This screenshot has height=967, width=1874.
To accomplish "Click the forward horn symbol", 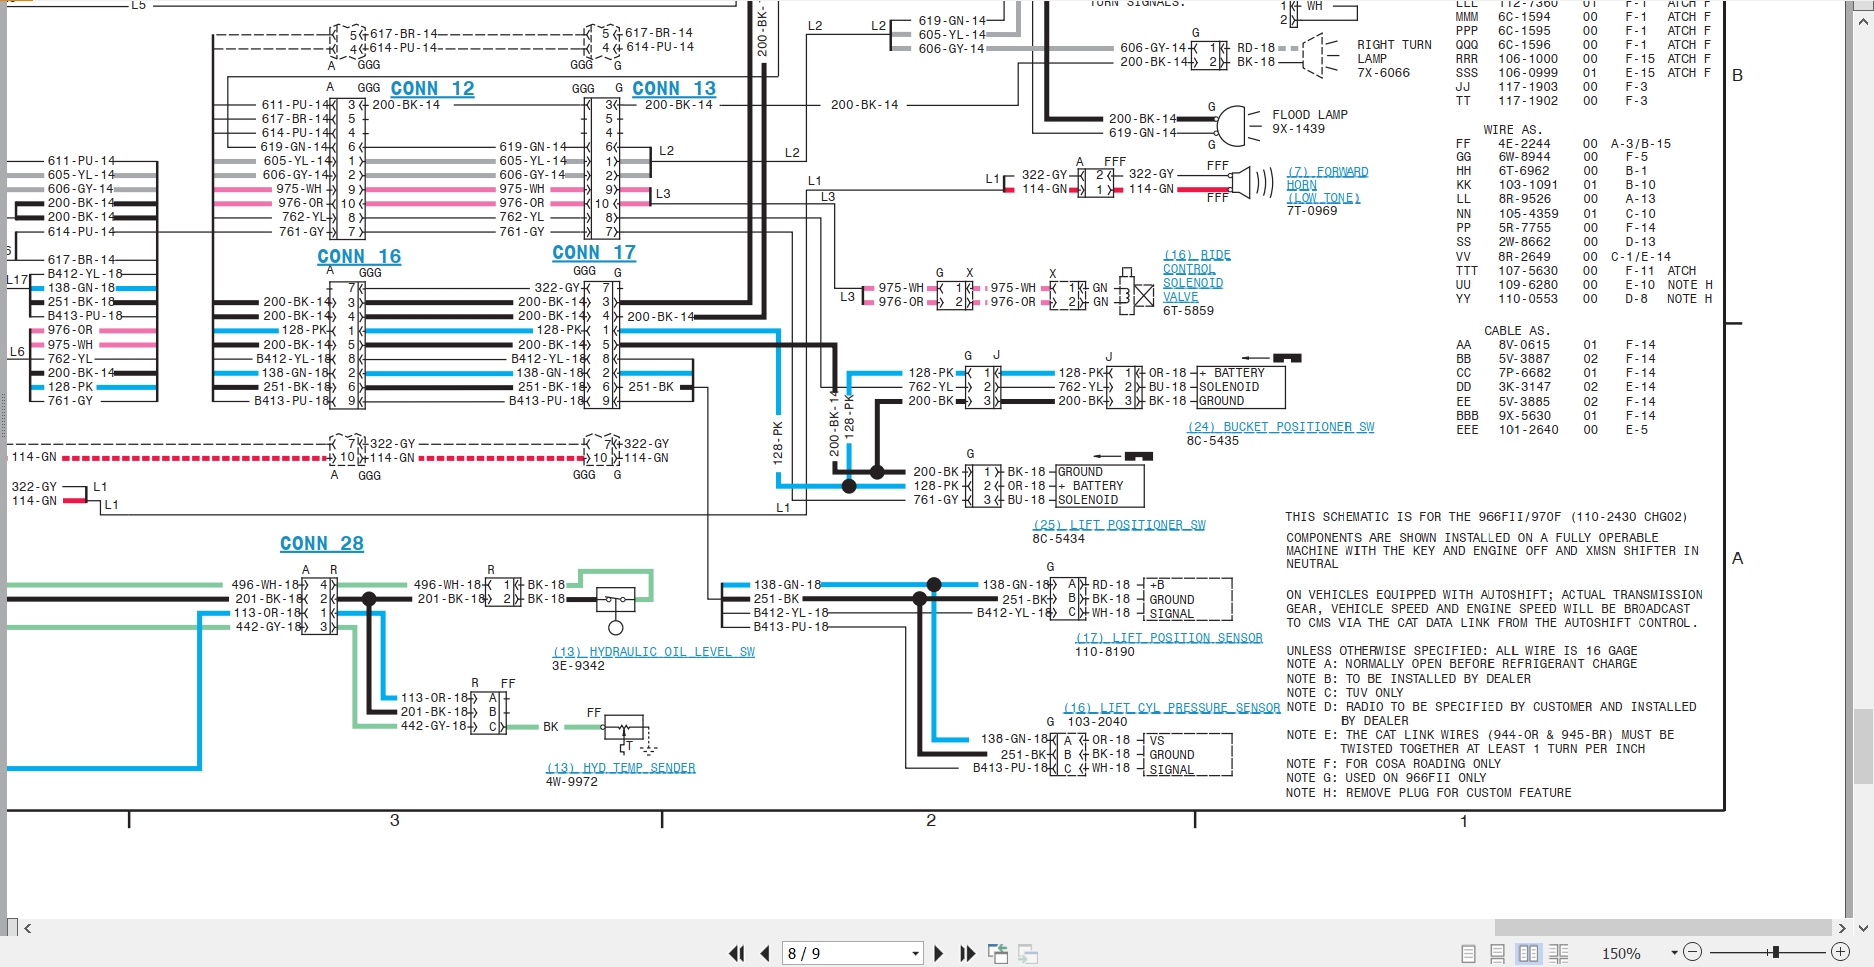I will (x=1251, y=182).
